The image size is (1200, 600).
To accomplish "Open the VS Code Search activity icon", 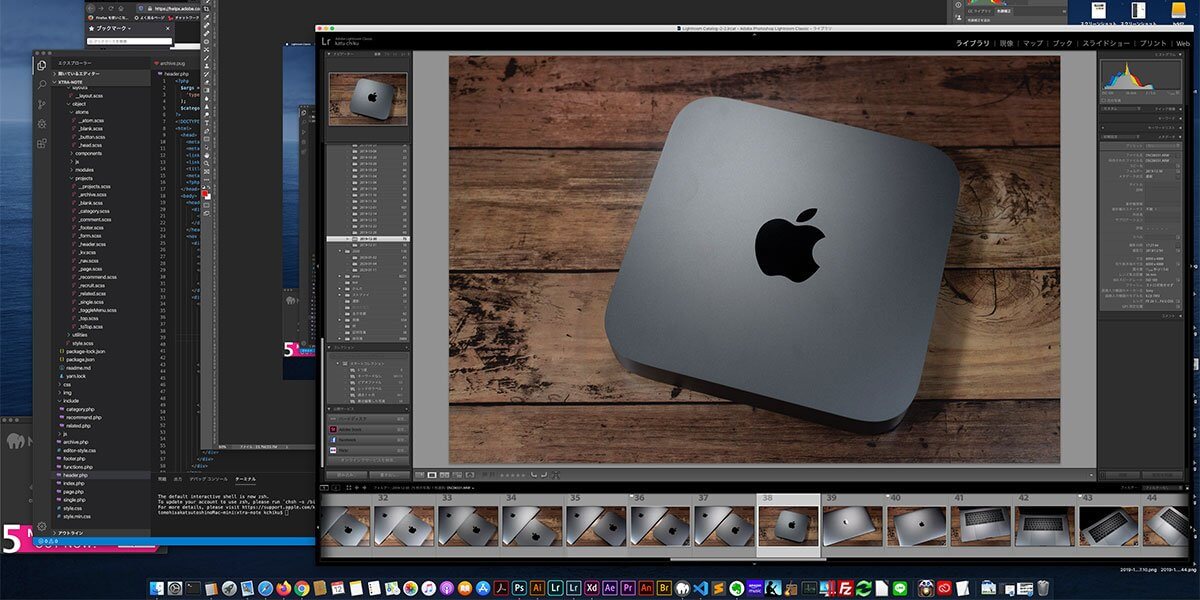I will 42,85.
